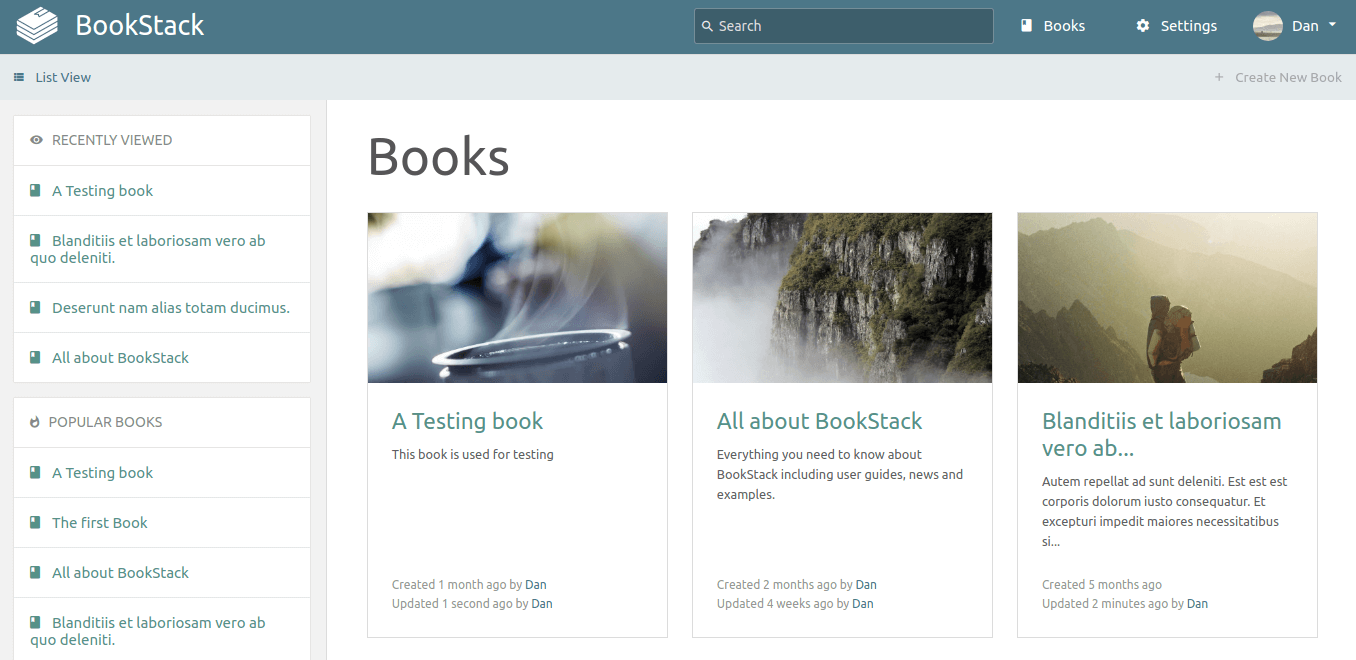The width and height of the screenshot is (1356, 660).
Task: Click book icon beside Deserunt nam alias
Action: [36, 307]
